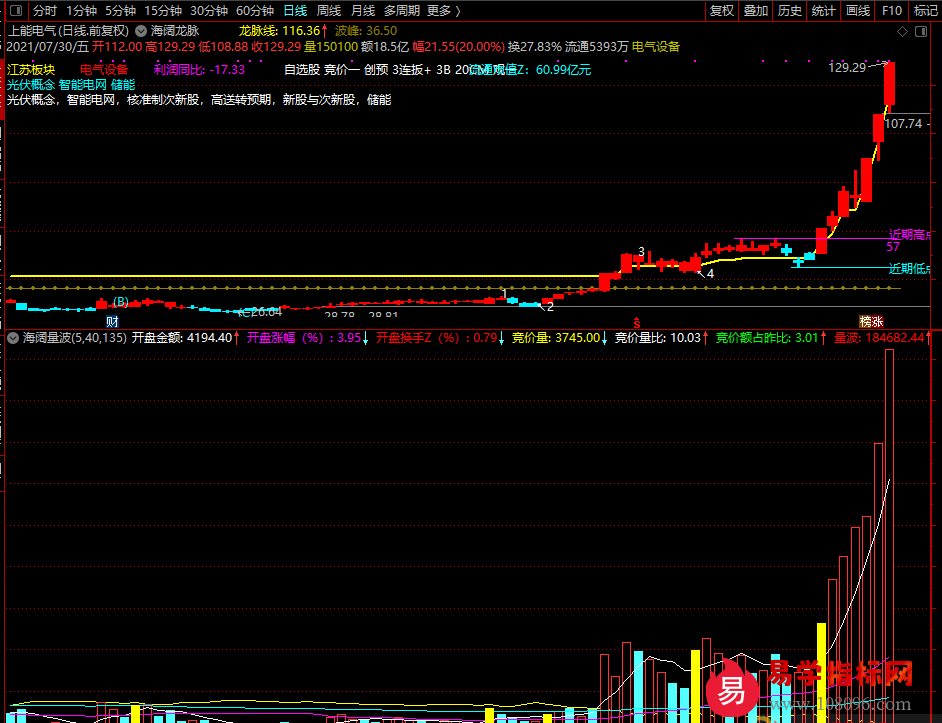Click the 叠加 overlay button
This screenshot has height=723, width=942.
[756, 11]
